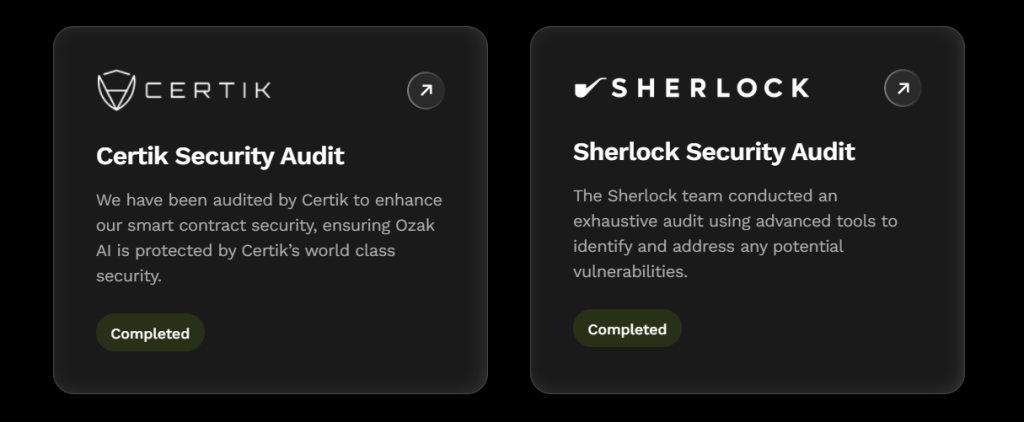
Task: Click the CERTIK wordmark text
Action: 208,91
